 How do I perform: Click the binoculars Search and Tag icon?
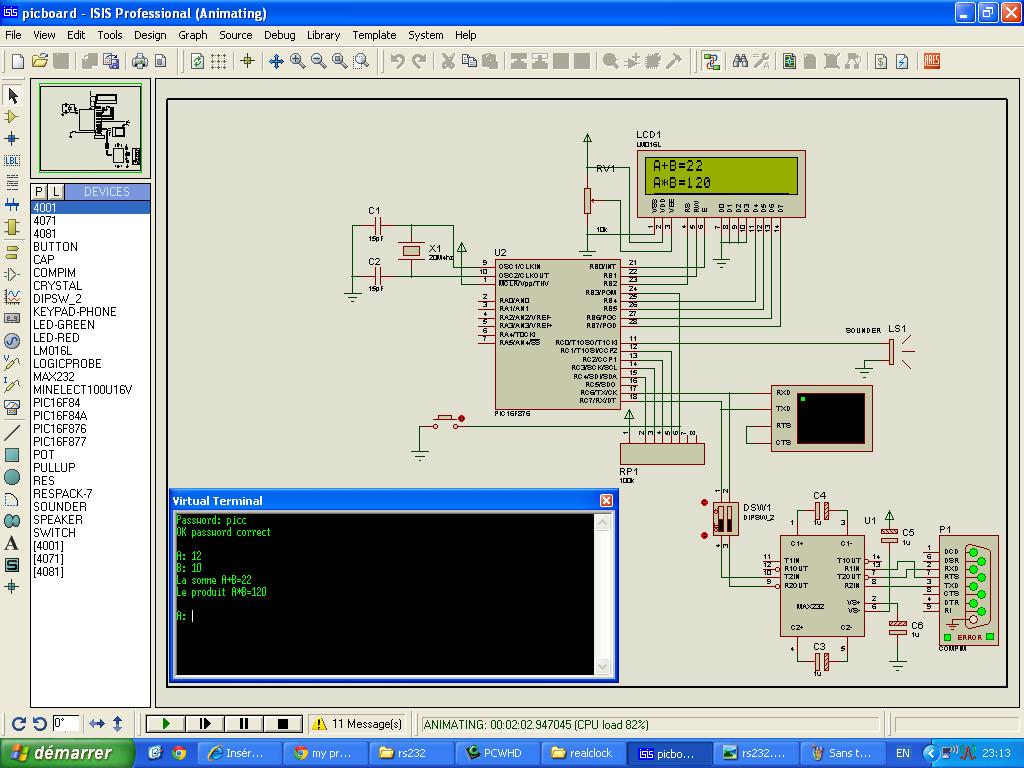pos(740,61)
